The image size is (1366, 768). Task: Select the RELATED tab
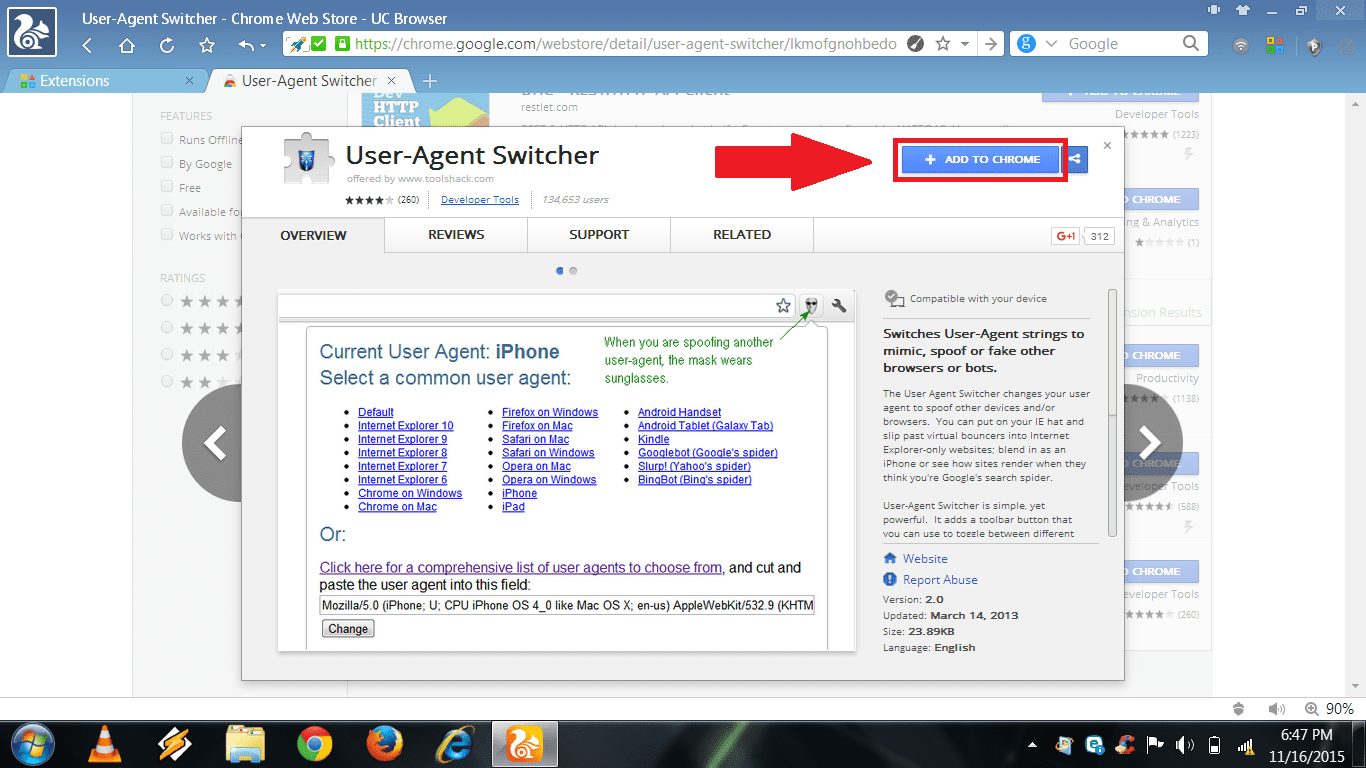tap(742, 235)
